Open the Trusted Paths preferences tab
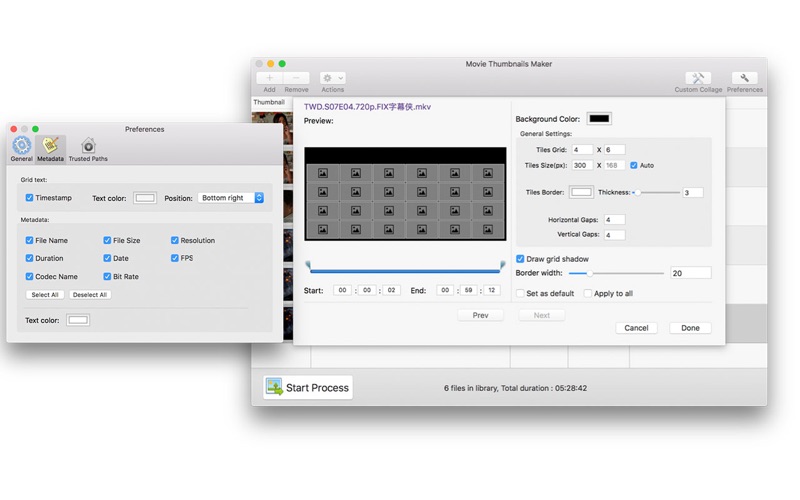Image resolution: width=800 pixels, height=500 pixels. point(88,147)
